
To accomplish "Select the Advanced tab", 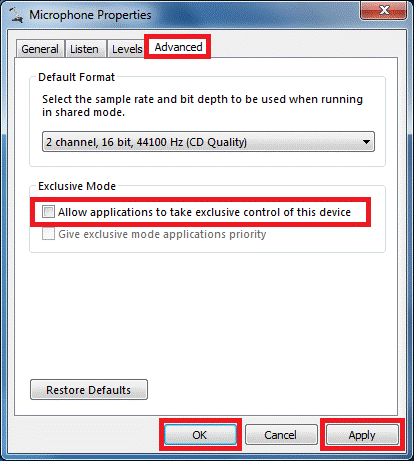I will click(178, 47).
